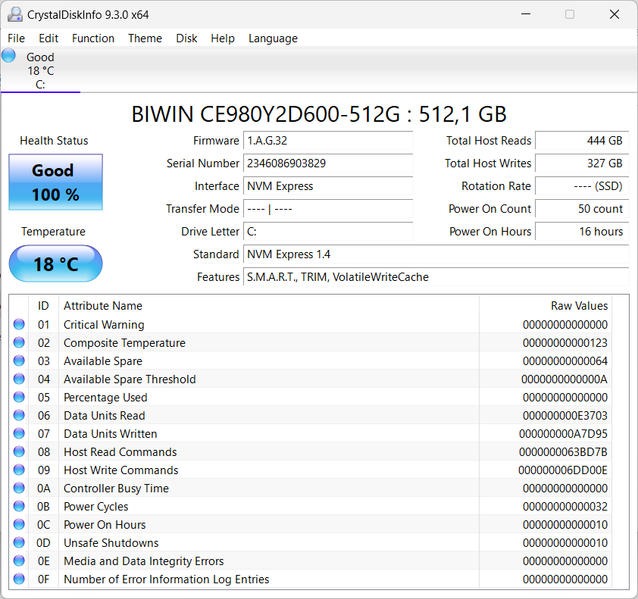Click the Good 100 % health status button

pyautogui.click(x=56, y=182)
